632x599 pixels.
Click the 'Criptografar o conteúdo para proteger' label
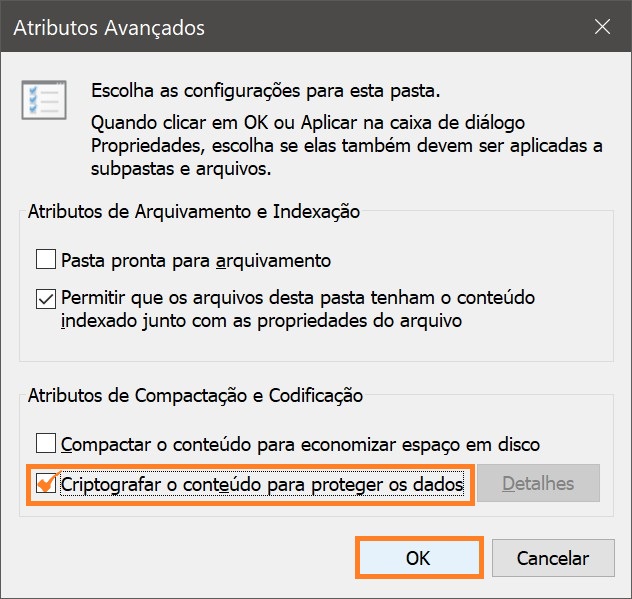[262, 484]
